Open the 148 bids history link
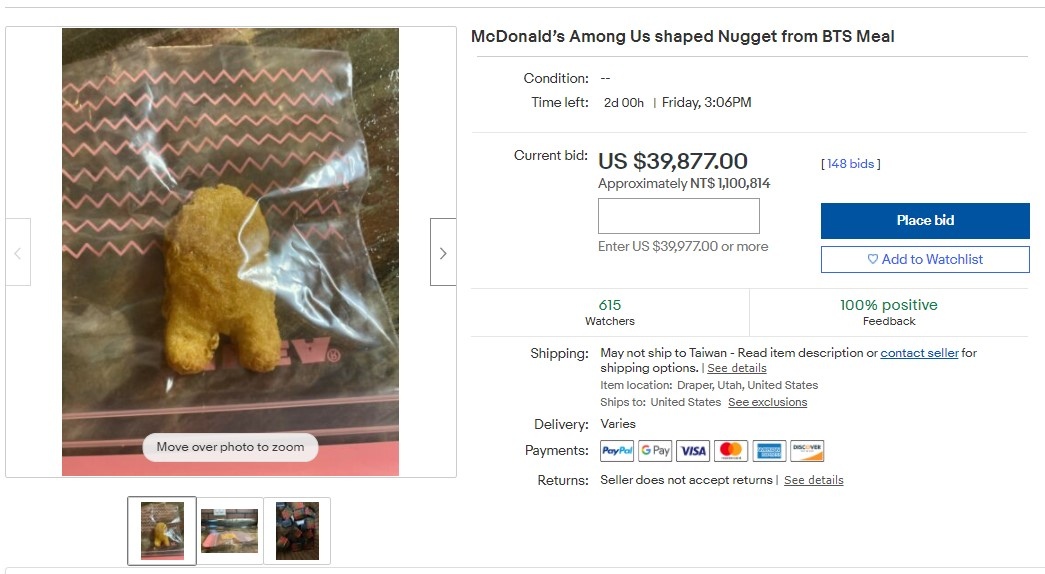Viewport: 1045px width, 574px height. point(850,164)
